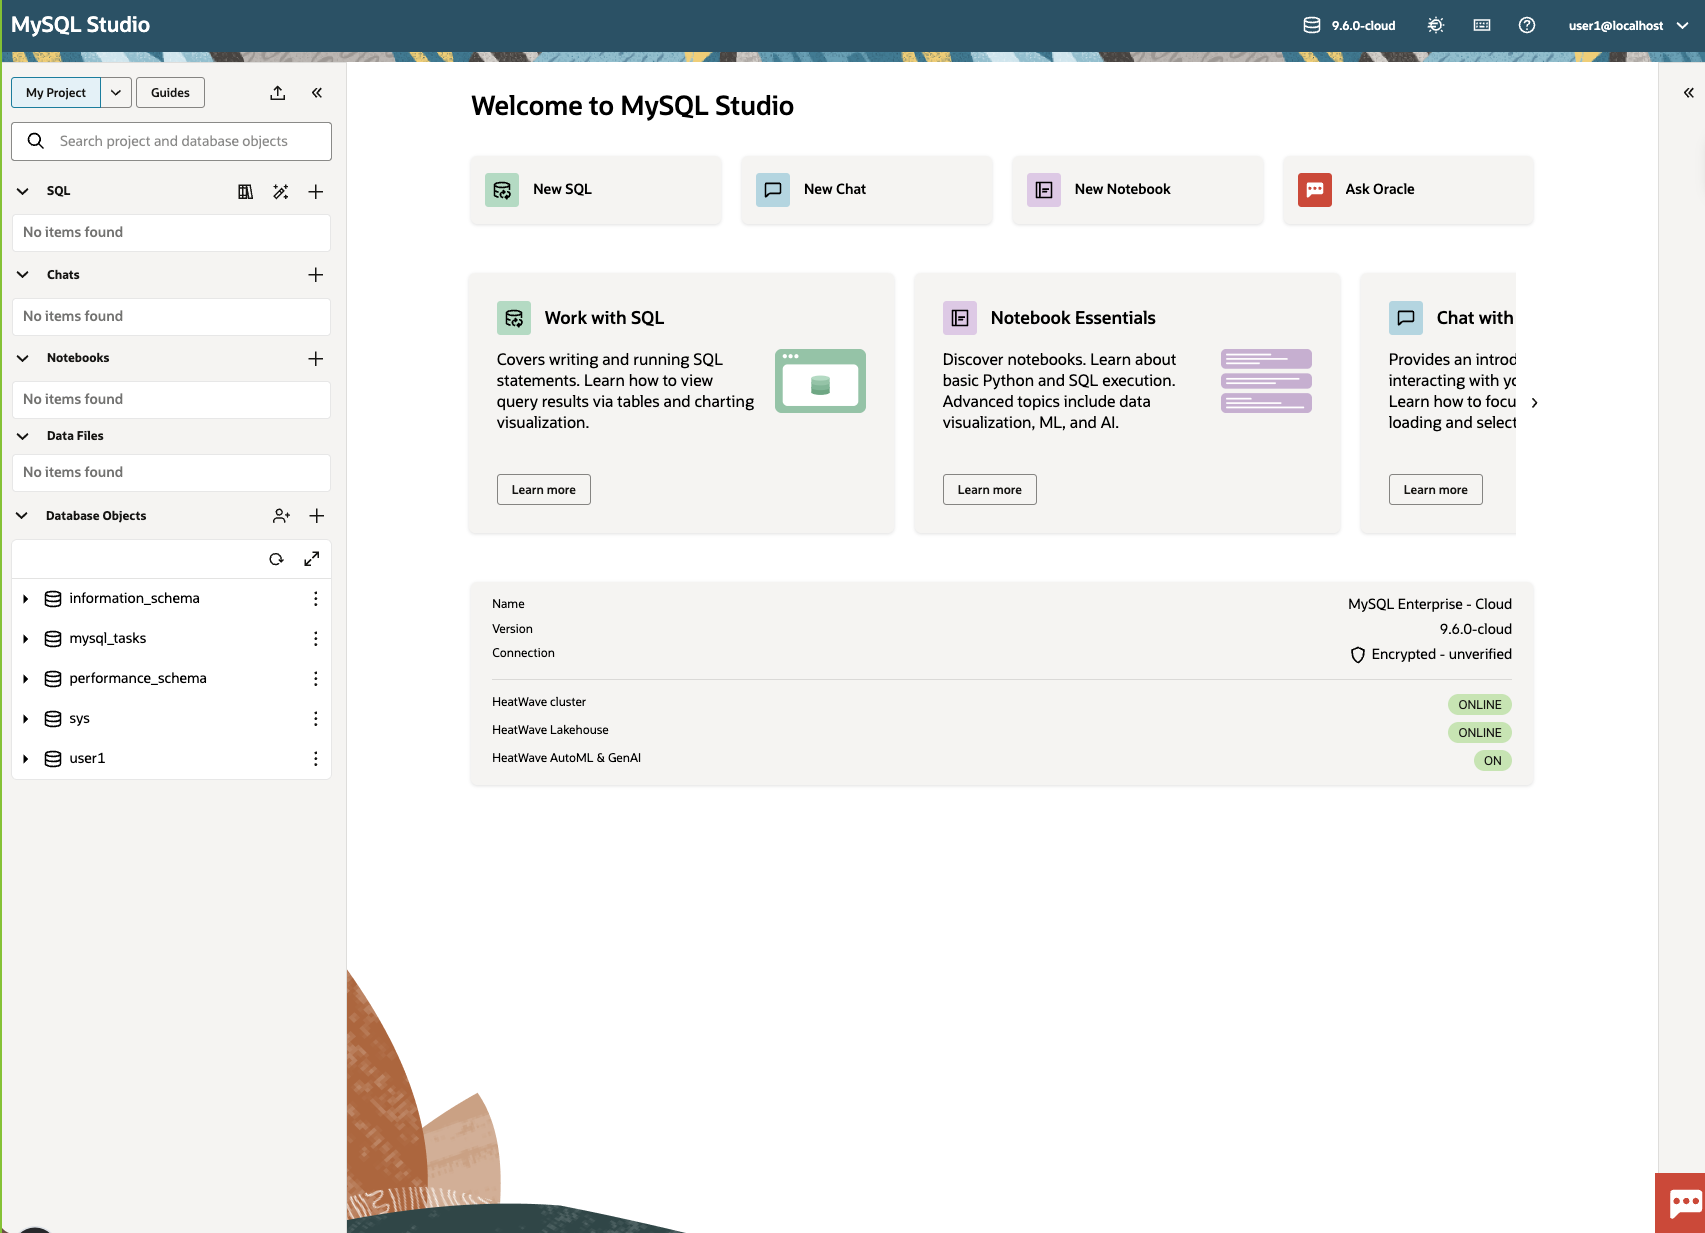Click the export/upload project icon

278,93
